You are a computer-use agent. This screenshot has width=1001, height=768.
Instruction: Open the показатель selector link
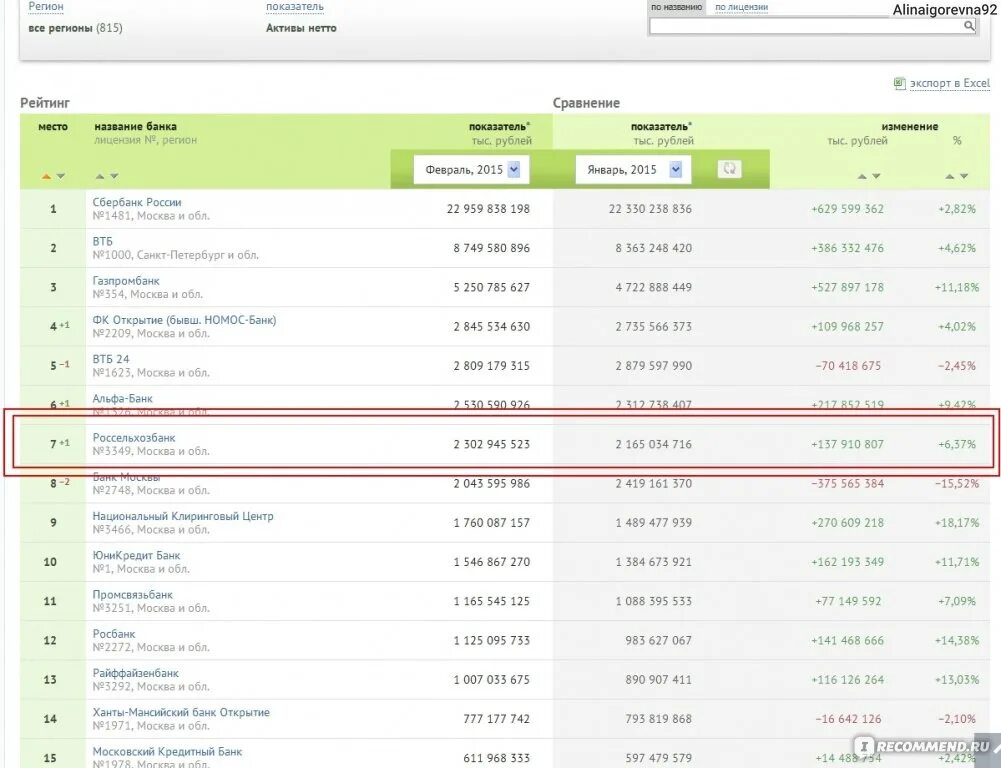pos(295,6)
